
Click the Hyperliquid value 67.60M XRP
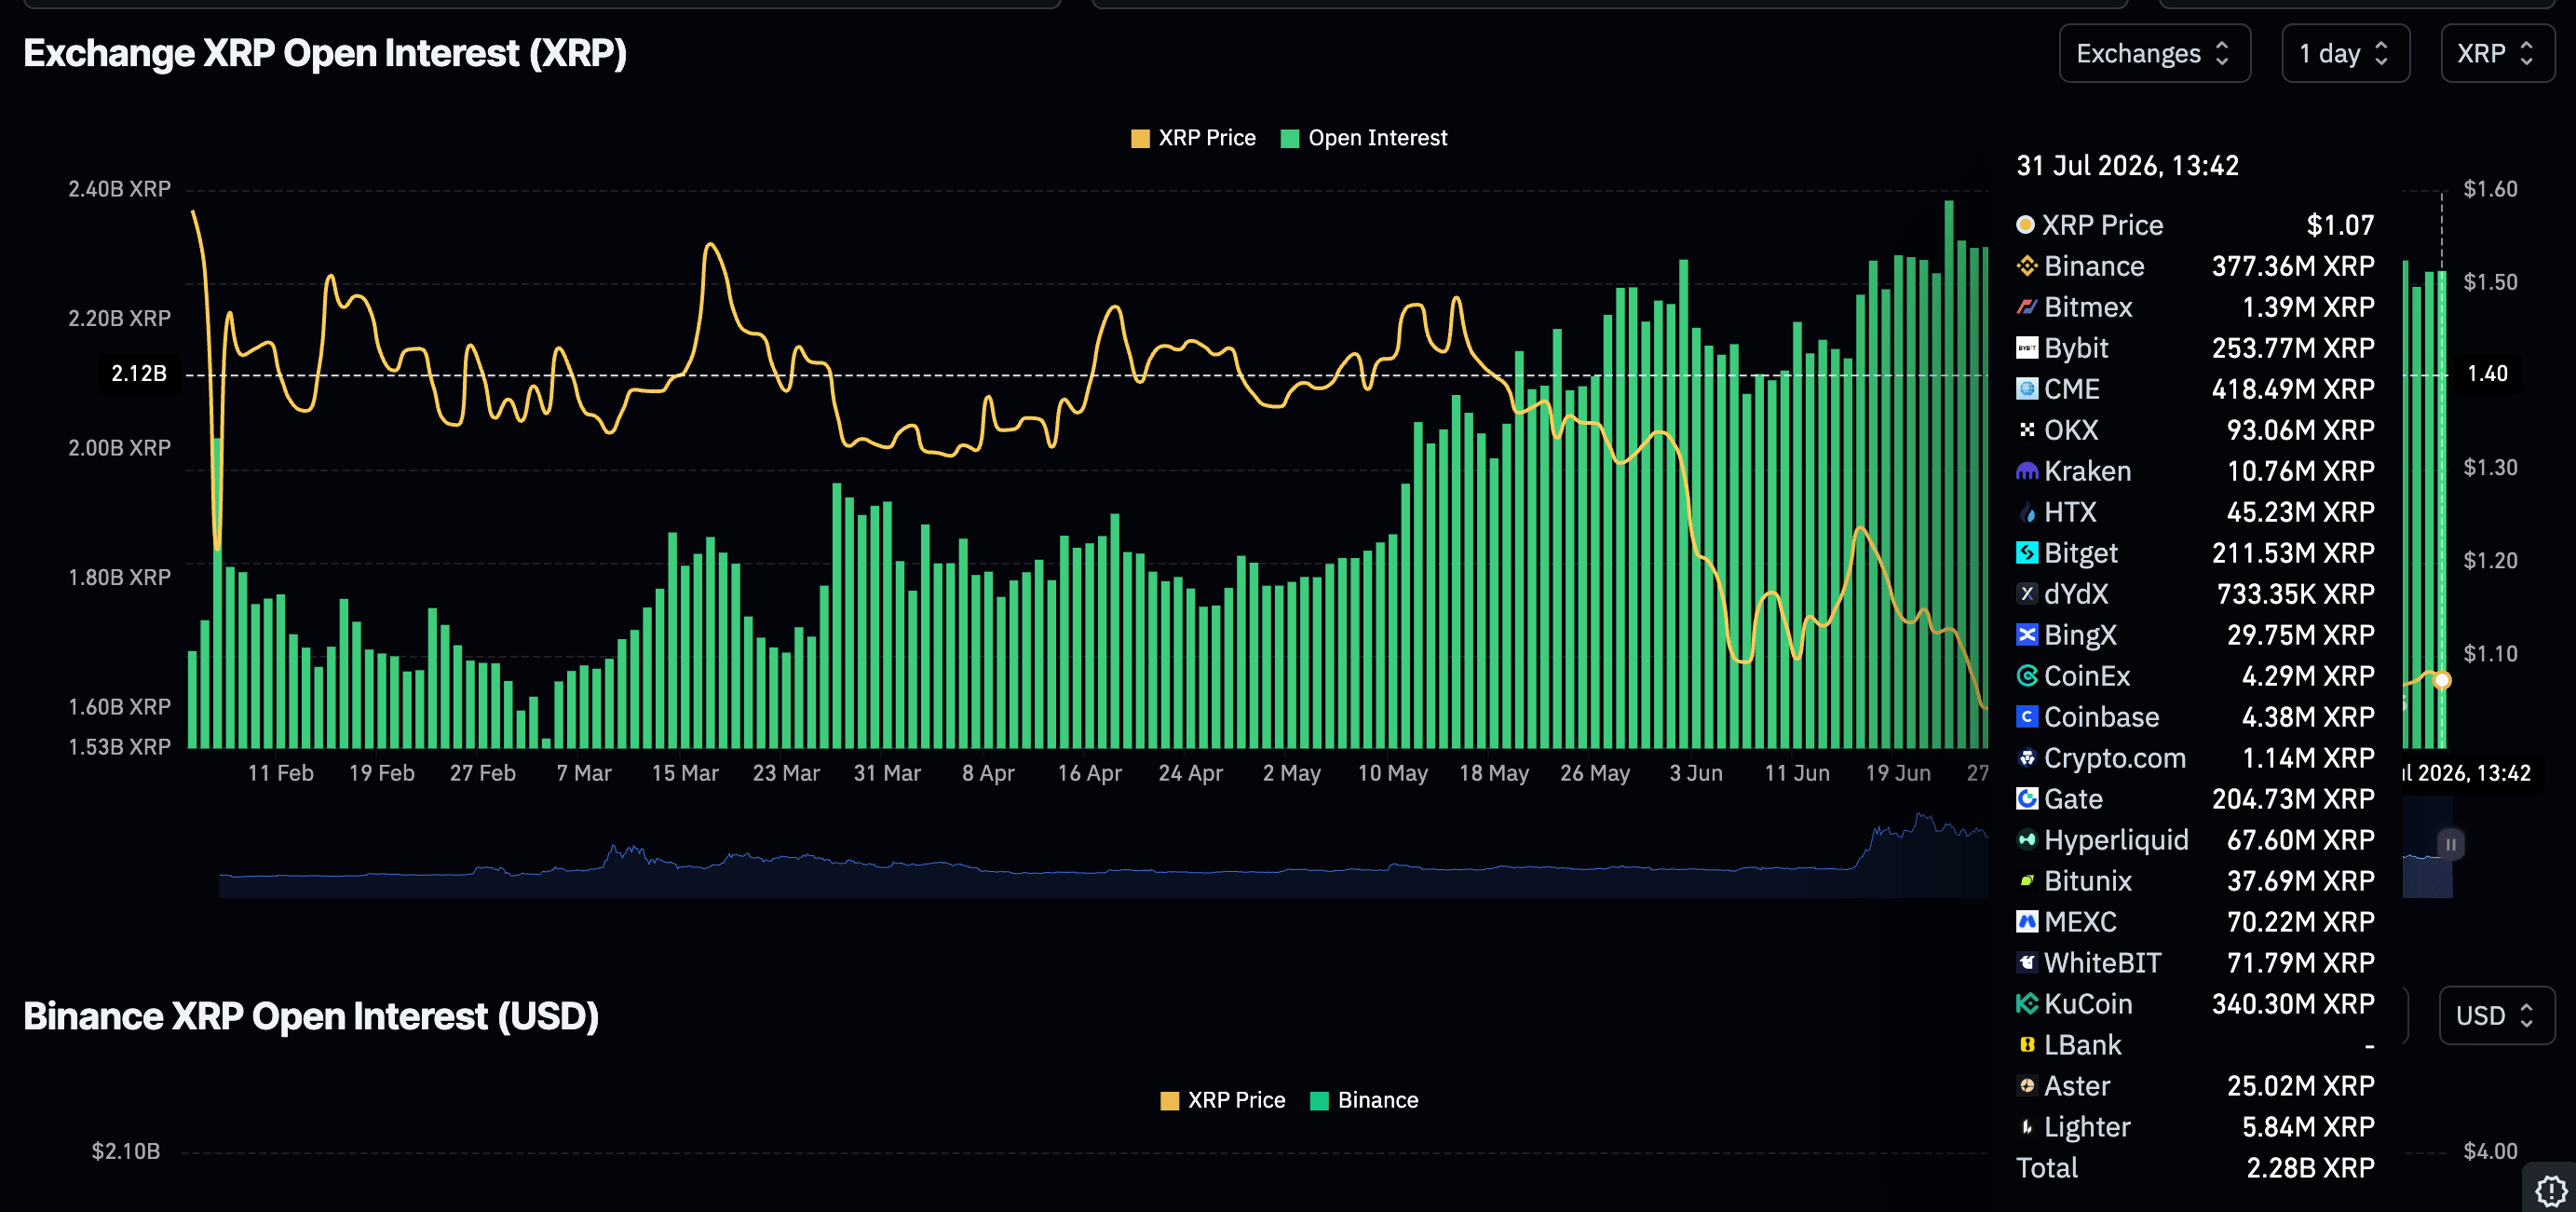click(2300, 840)
